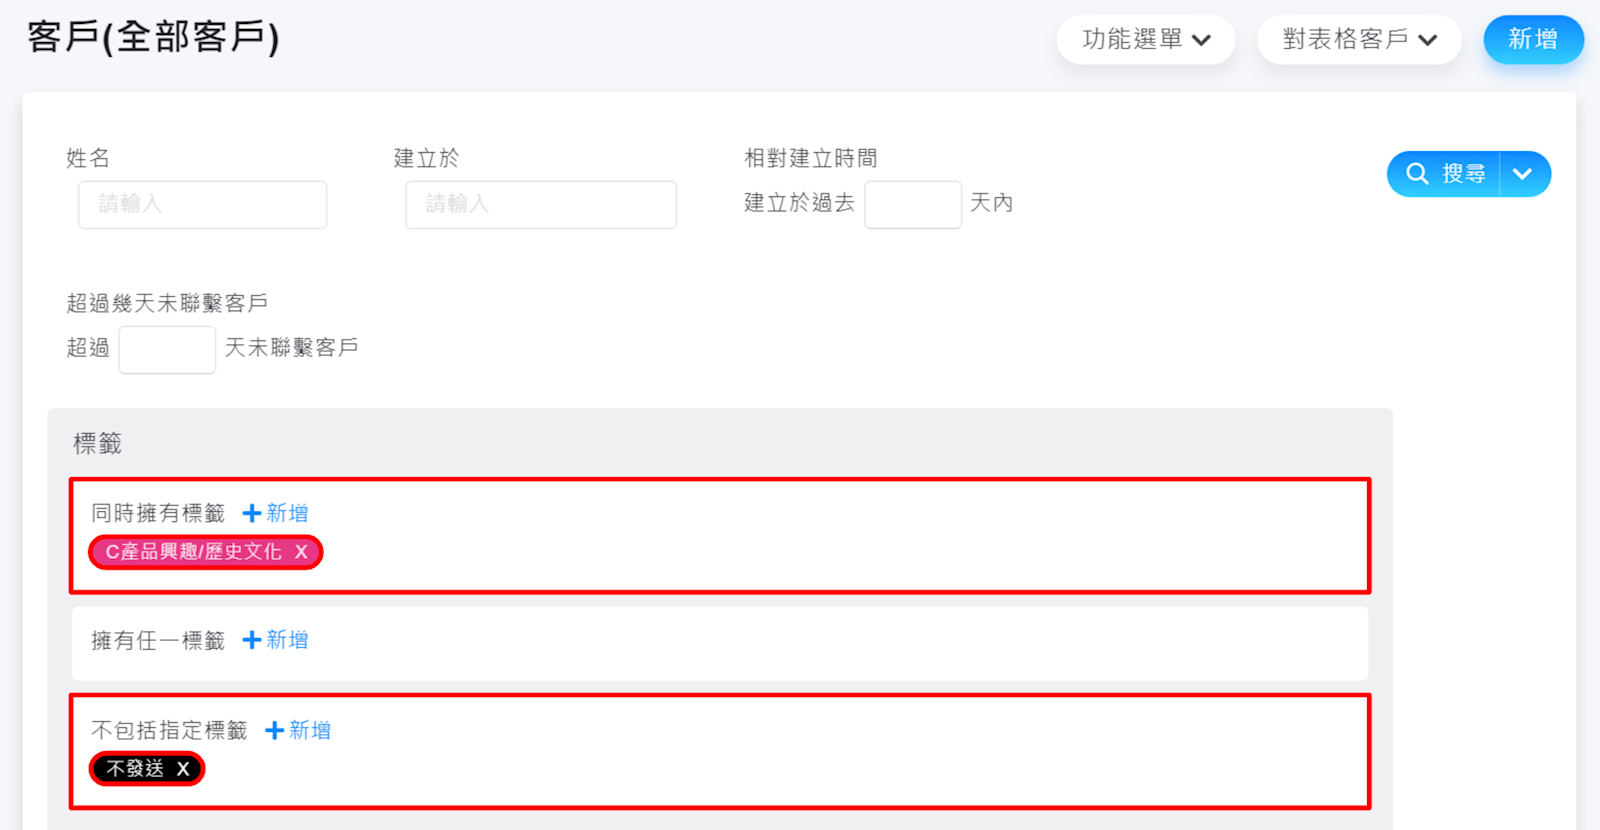This screenshot has width=1600, height=830.
Task: Click 新增 link for 擁有任一標籤
Action: (x=288, y=640)
